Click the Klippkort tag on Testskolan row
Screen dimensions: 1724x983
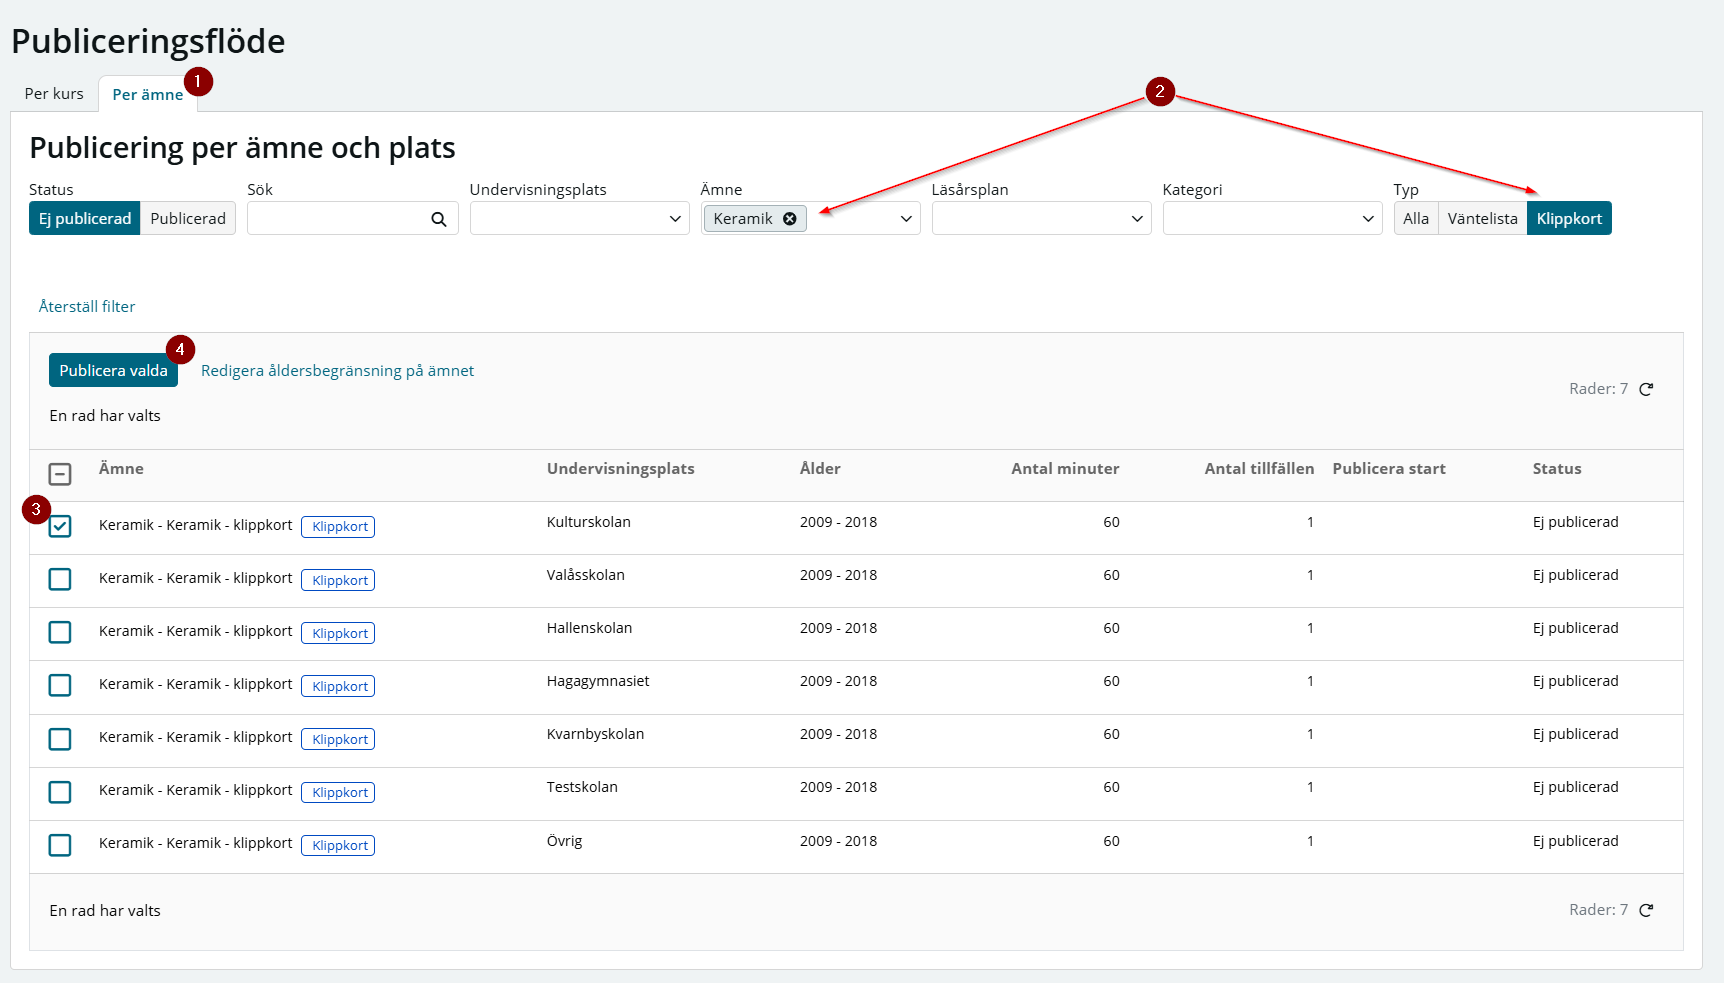(338, 793)
